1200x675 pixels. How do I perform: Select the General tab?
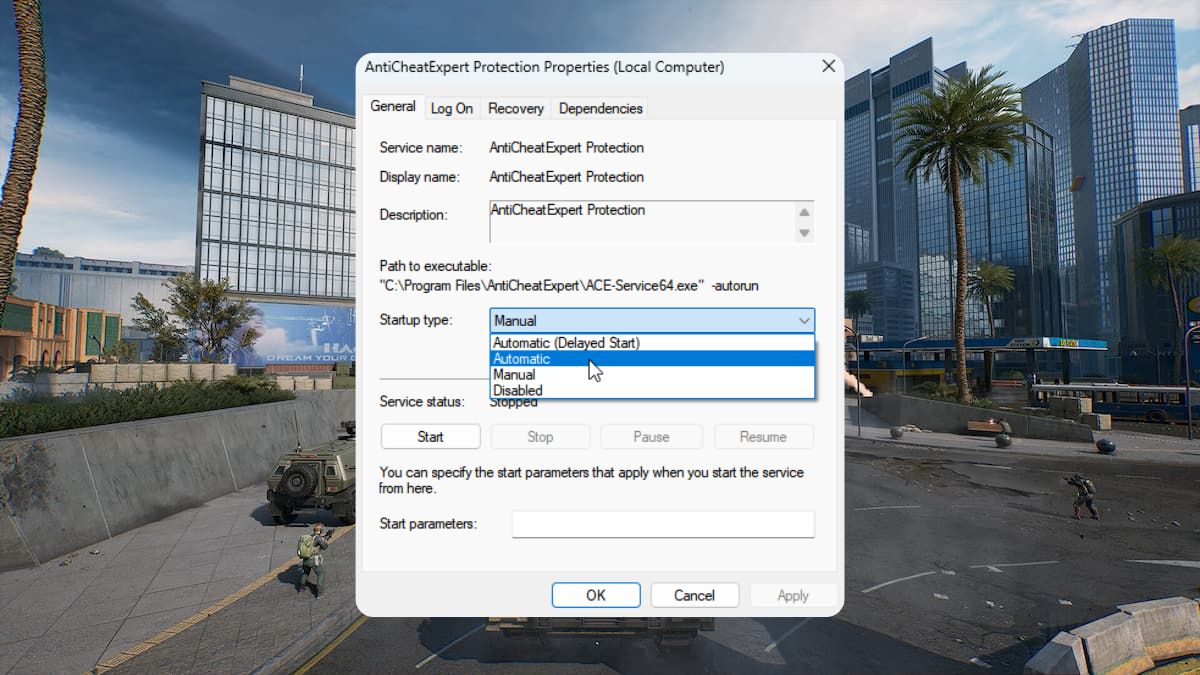tap(393, 106)
